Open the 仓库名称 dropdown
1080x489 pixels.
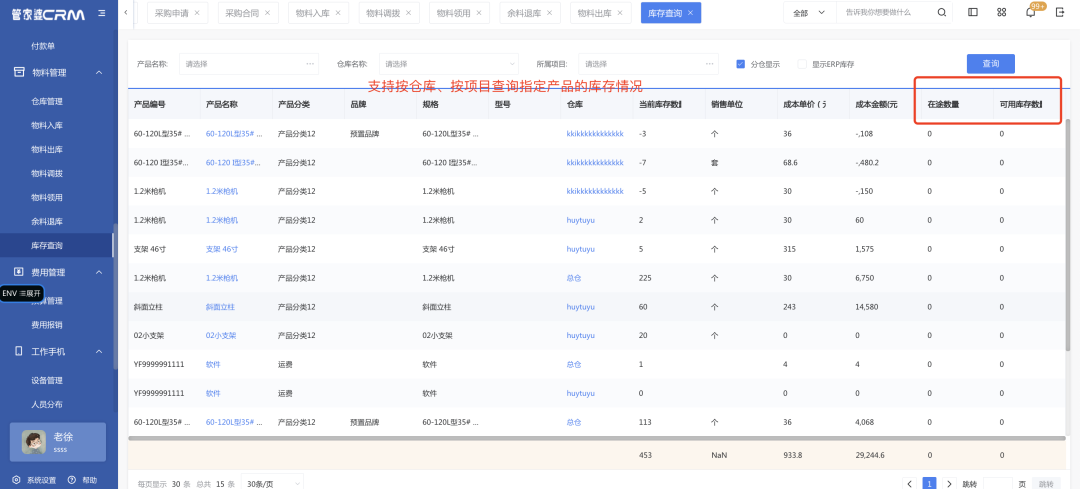[448, 64]
